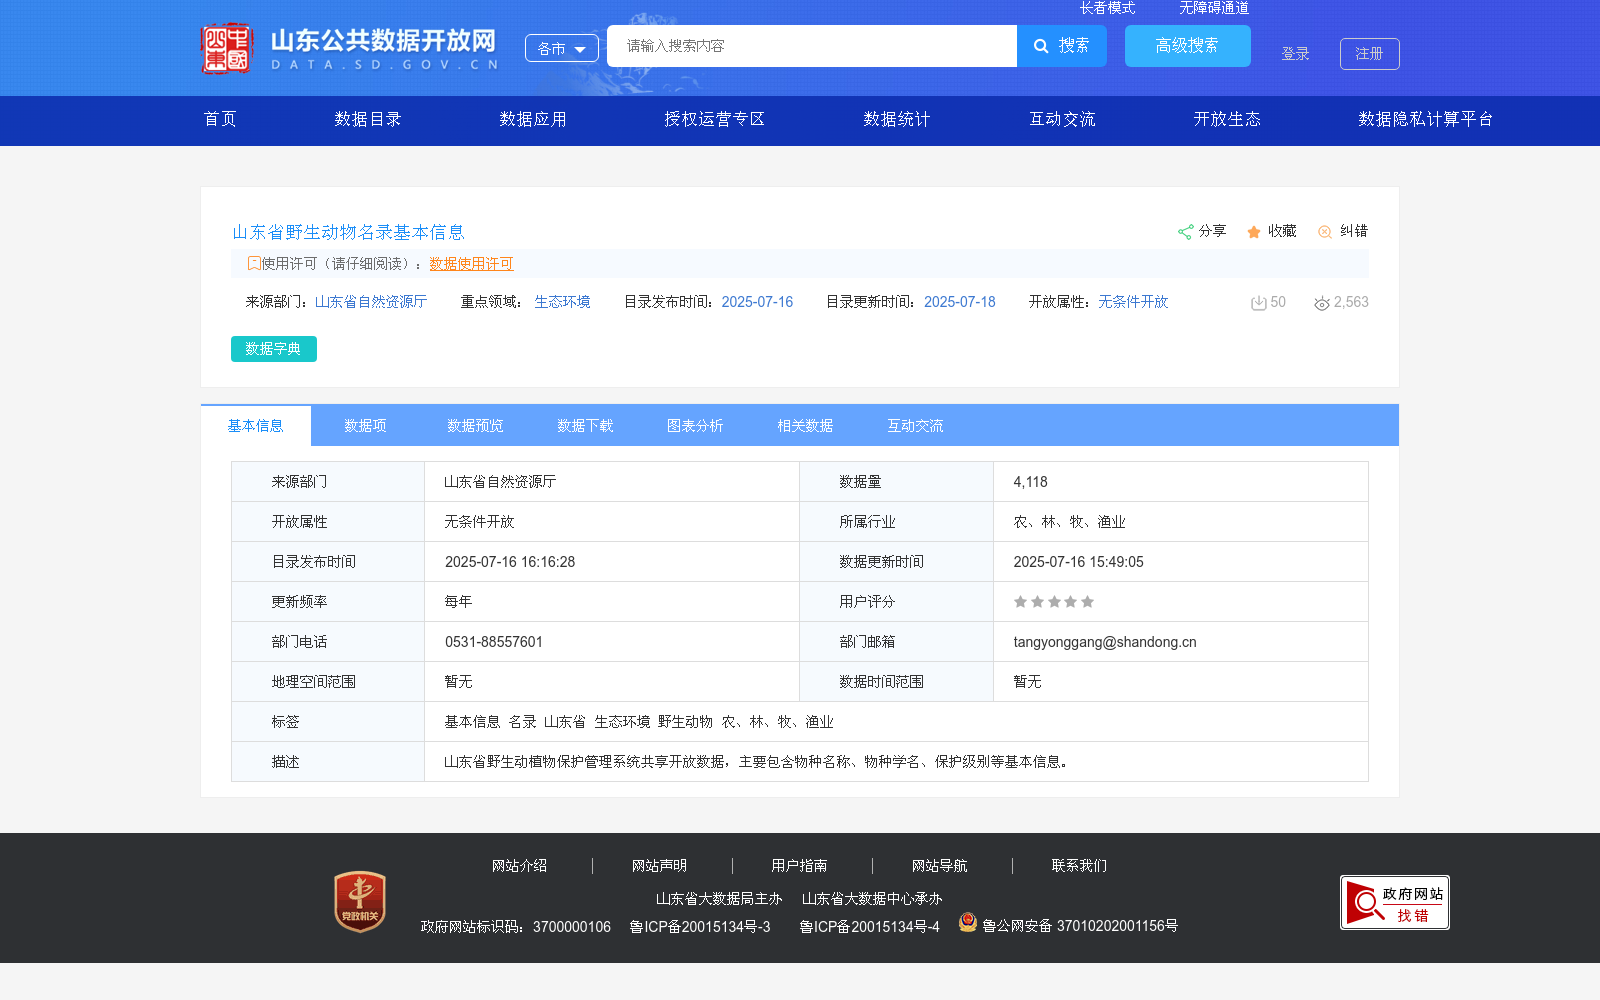This screenshot has width=1600, height=1000.
Task: Click the 鲁ICP备20015134号-3 link
Action: [700, 927]
